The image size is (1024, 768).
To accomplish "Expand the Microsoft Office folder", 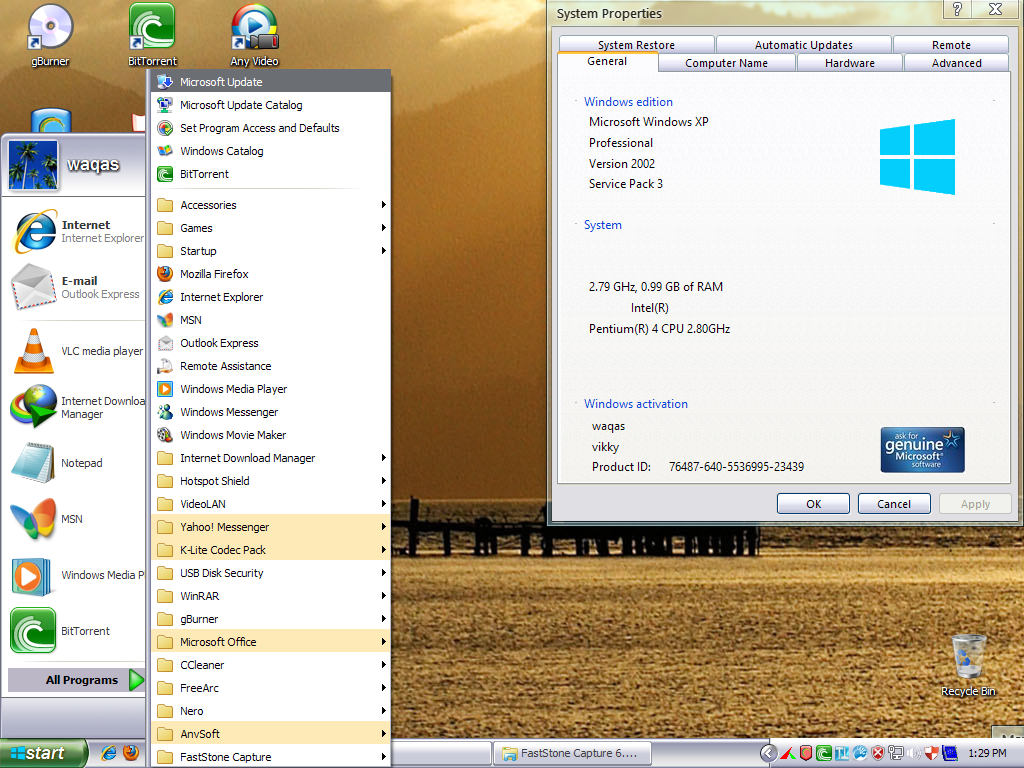I will (271, 642).
